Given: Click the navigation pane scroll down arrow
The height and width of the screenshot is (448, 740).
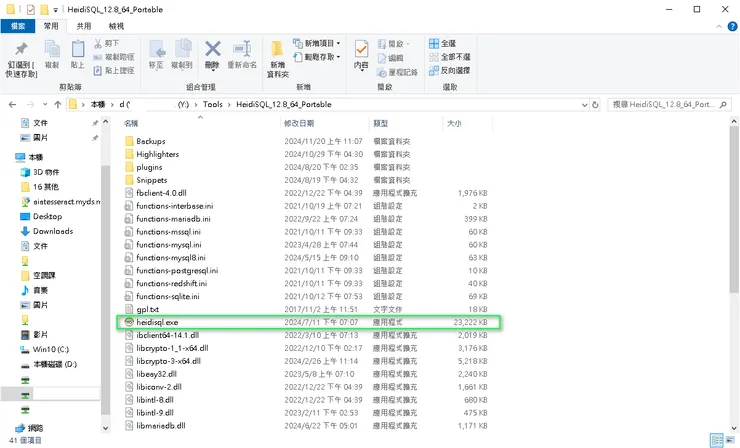Looking at the screenshot, I should (x=105, y=428).
